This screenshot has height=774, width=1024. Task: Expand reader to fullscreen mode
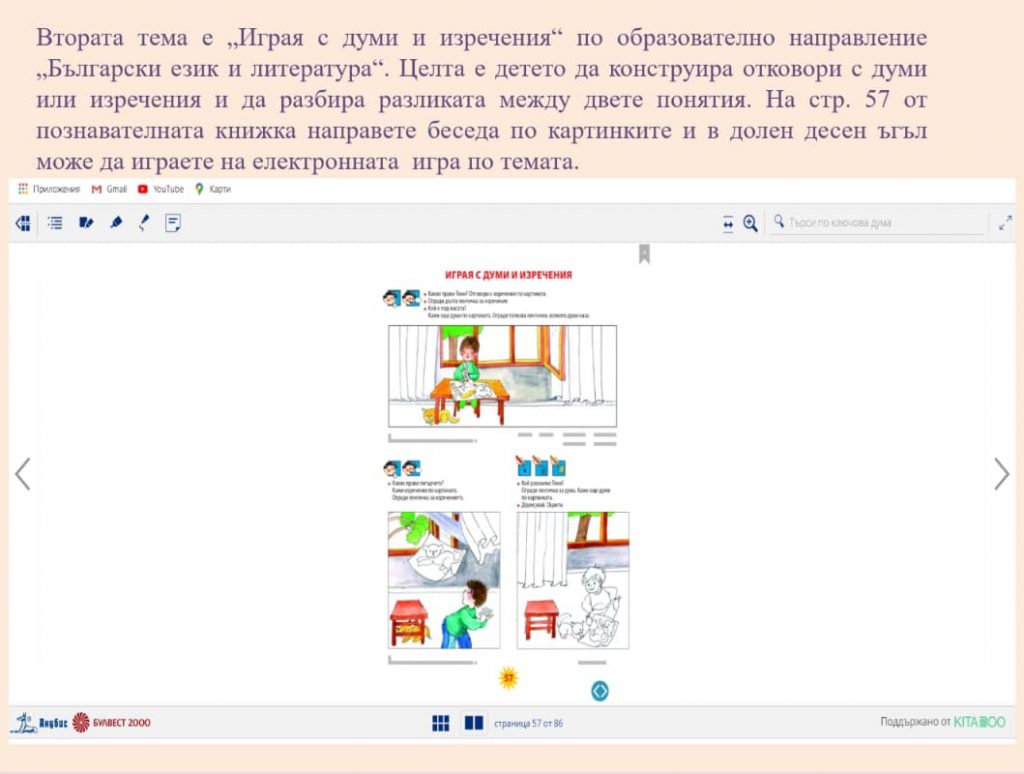point(1006,223)
